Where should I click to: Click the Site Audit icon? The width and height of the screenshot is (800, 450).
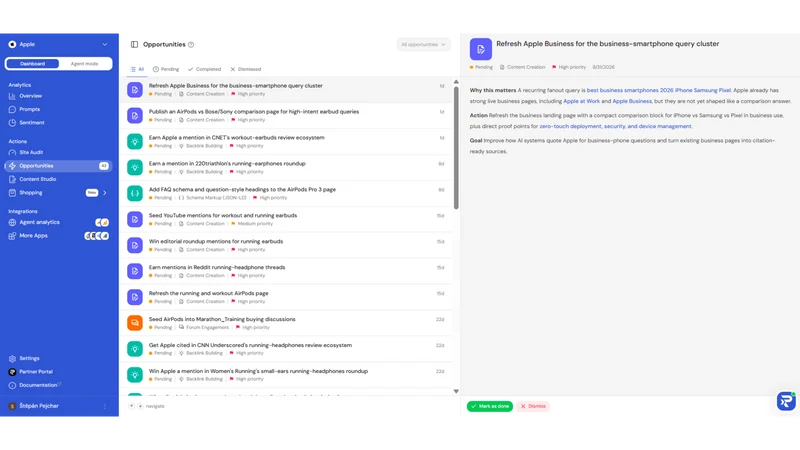(12, 152)
